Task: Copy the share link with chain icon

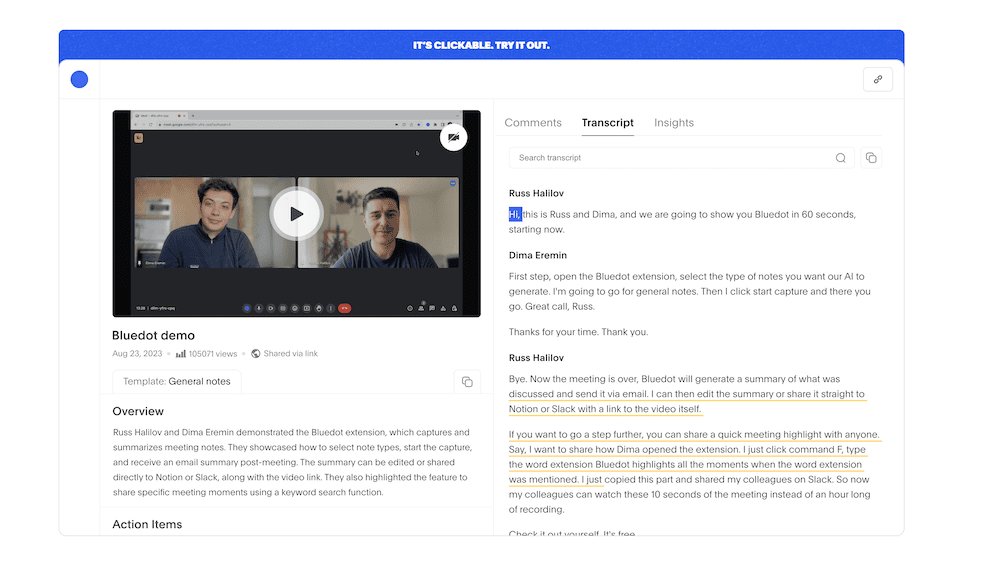Action: (878, 80)
